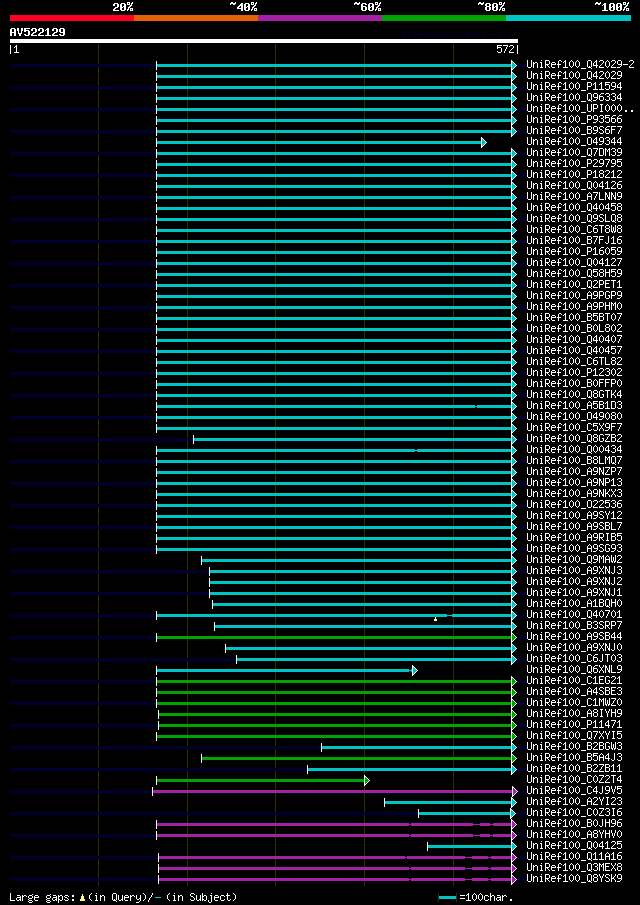Click label UniRef100_O22536
640x905 pixels.
(574, 505)
